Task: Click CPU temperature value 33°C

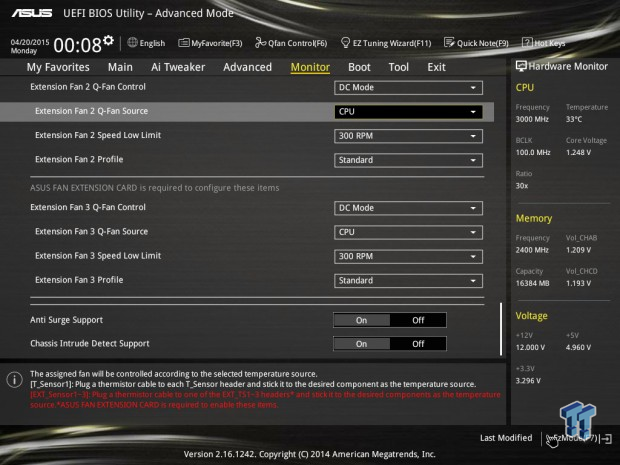Action: (574, 119)
